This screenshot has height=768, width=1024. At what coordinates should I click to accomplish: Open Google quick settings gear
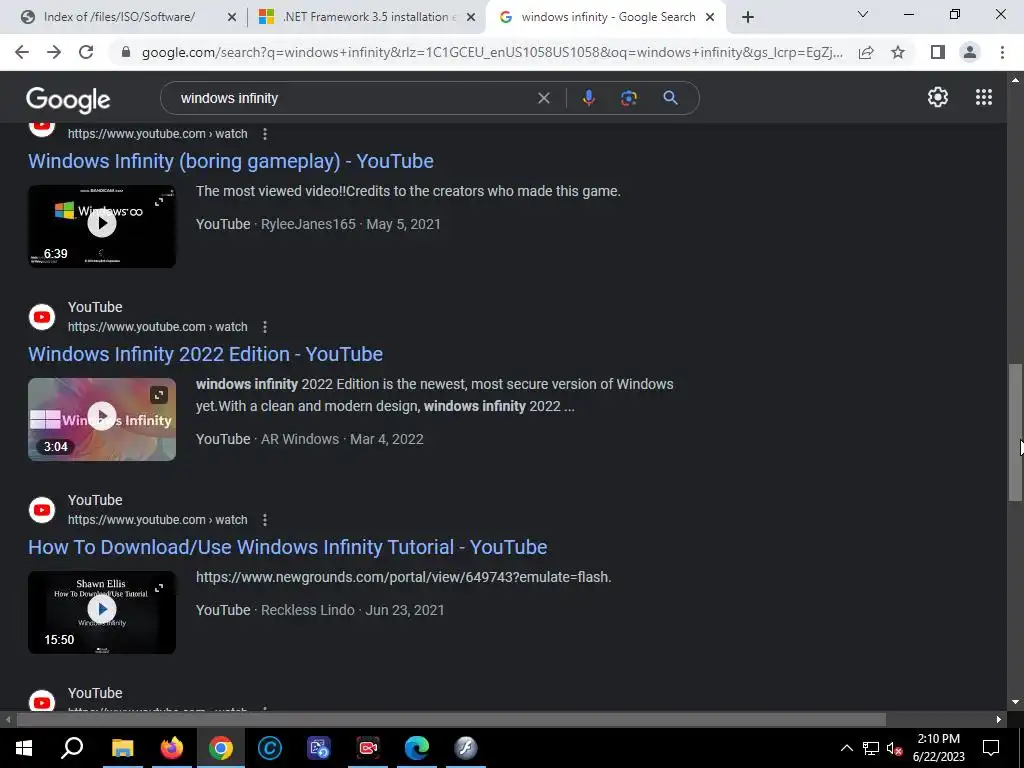pyautogui.click(x=938, y=97)
